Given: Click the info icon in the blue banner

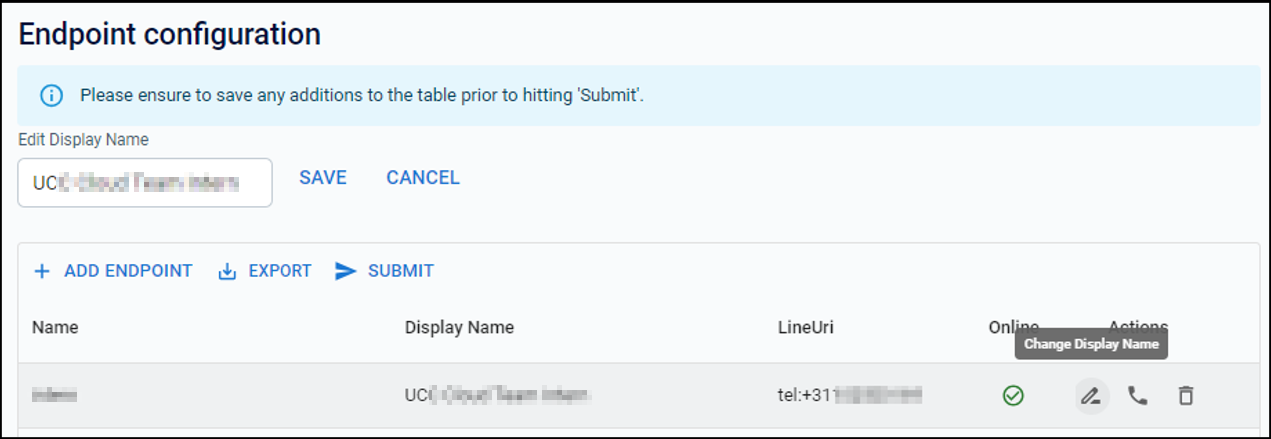Looking at the screenshot, I should click(x=51, y=96).
